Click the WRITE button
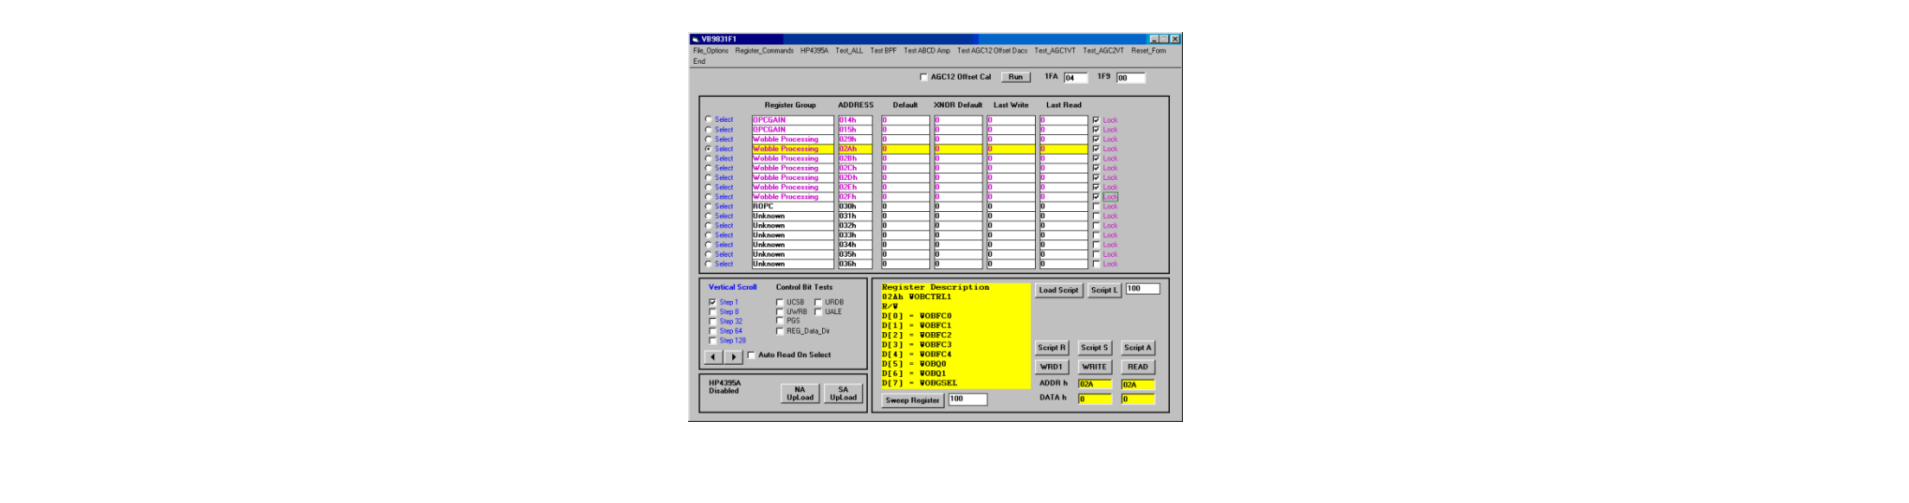This screenshot has height=503, width=1909. (x=1094, y=367)
